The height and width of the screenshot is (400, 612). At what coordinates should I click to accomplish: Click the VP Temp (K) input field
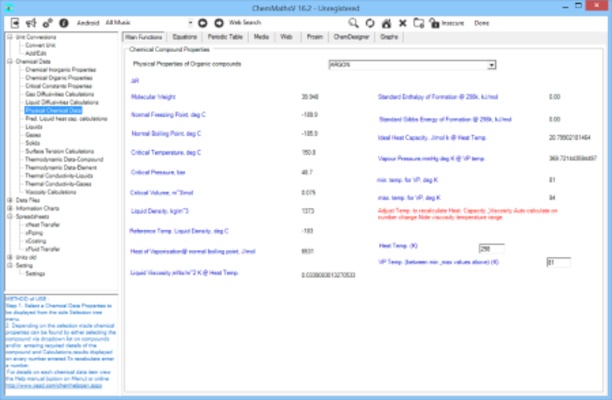[x=559, y=263]
